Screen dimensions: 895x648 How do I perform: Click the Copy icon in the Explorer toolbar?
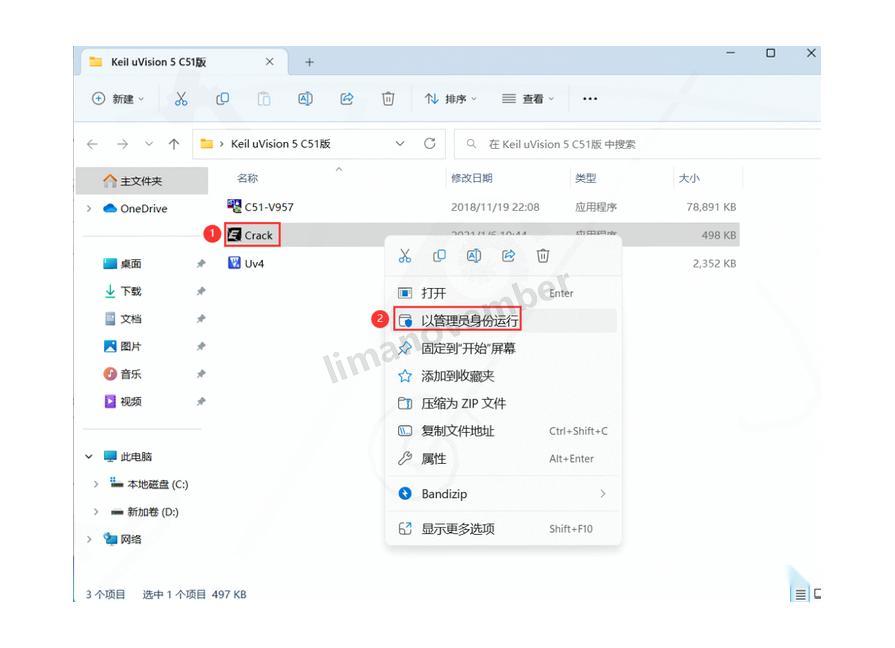click(x=223, y=99)
